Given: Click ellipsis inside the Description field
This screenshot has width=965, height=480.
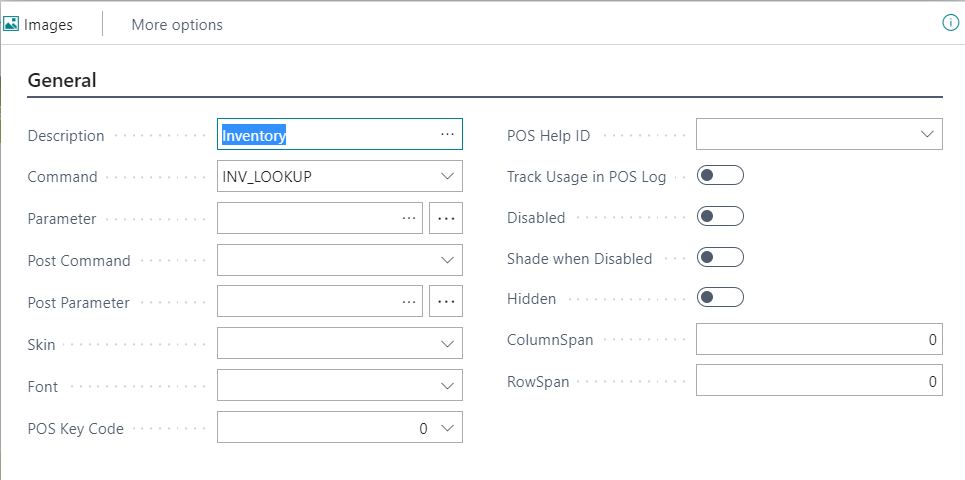Looking at the screenshot, I should tap(447, 135).
